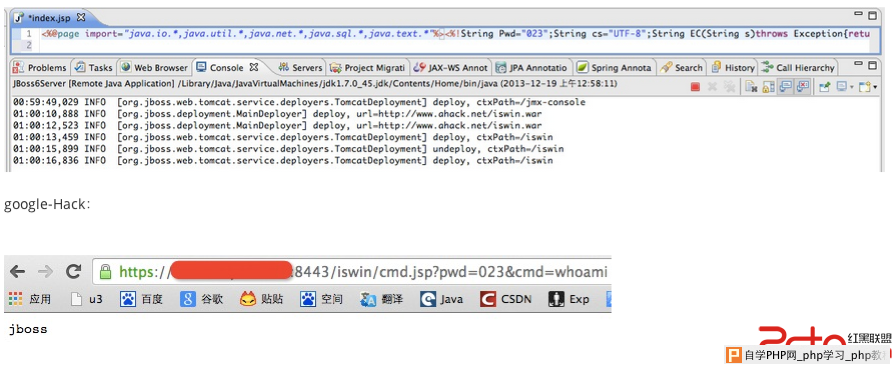Screen dimensions: 895x369
Task: Click the jboss output text
Action: [x=28, y=330]
